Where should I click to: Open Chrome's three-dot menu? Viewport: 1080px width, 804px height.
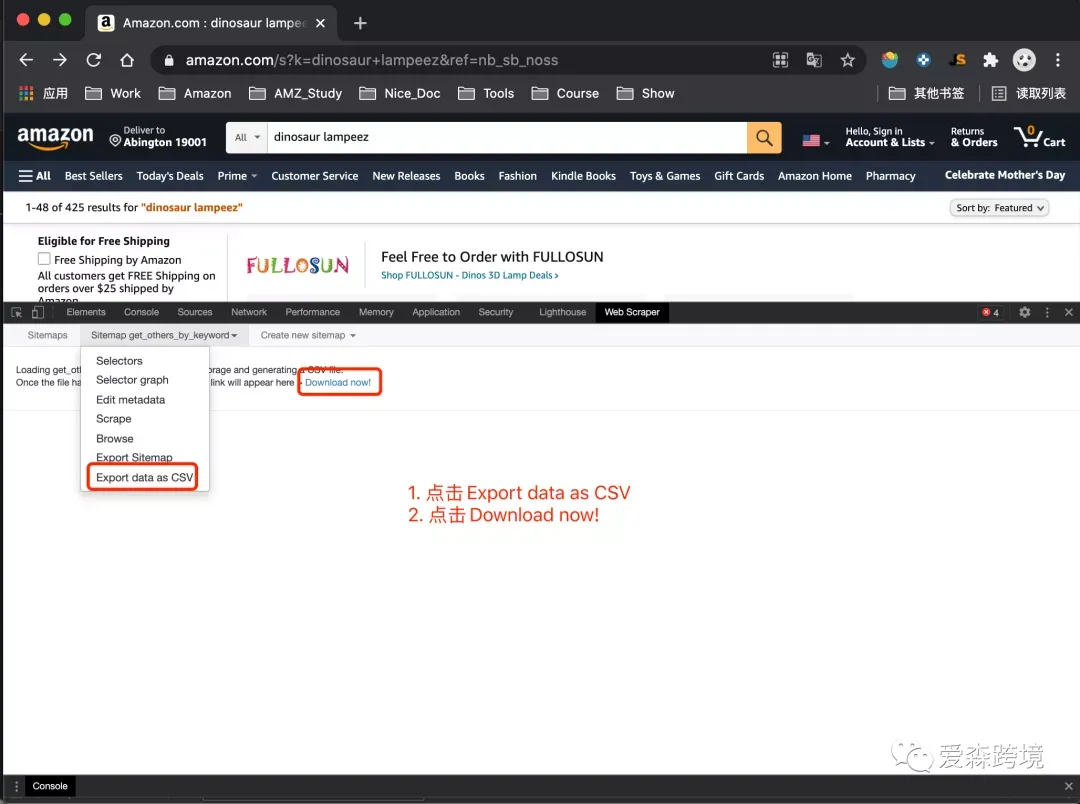click(1058, 60)
